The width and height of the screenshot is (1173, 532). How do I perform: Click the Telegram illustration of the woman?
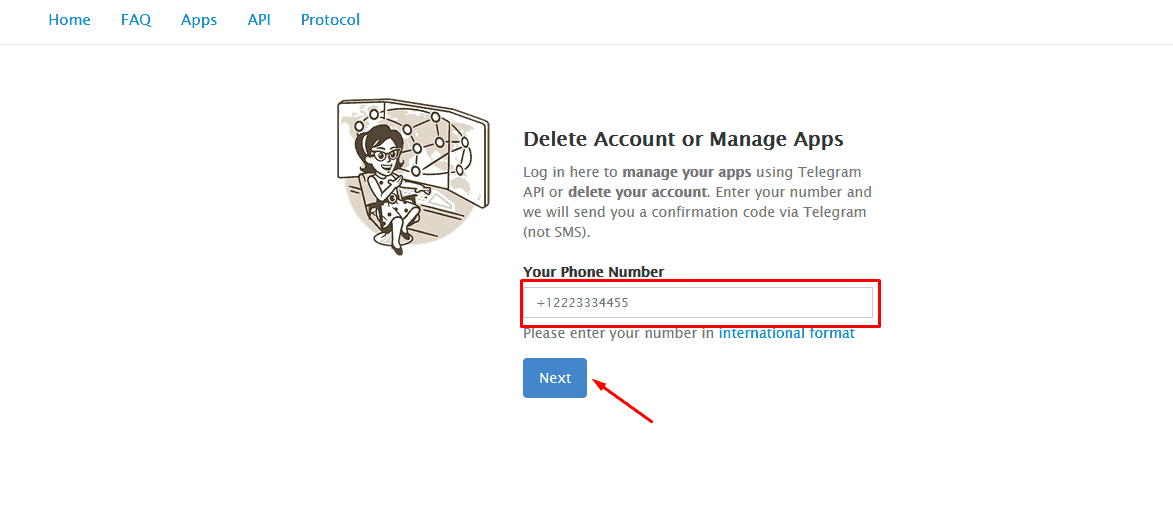385,185
